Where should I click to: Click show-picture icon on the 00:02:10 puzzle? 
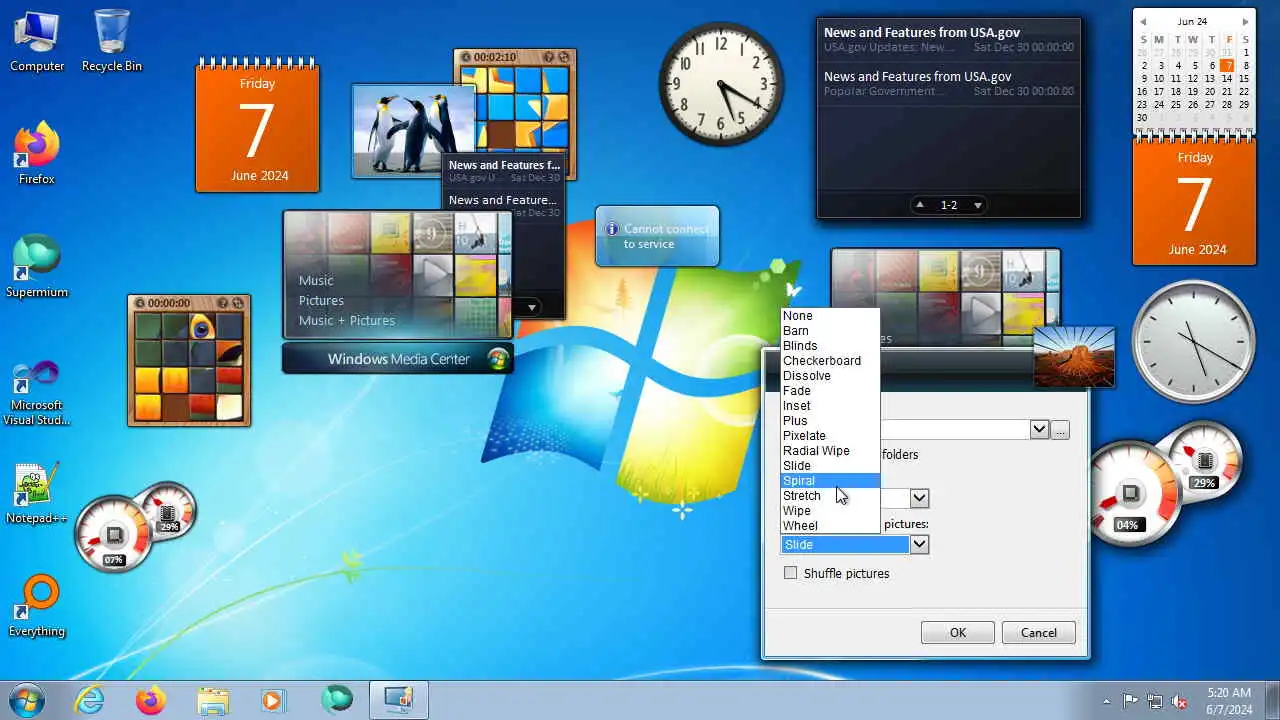click(548, 57)
